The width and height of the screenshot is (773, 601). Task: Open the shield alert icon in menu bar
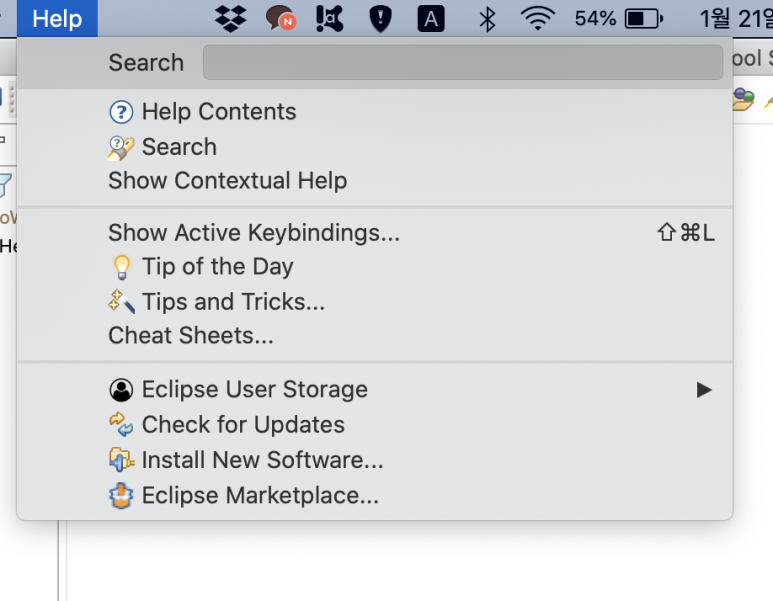click(x=381, y=19)
